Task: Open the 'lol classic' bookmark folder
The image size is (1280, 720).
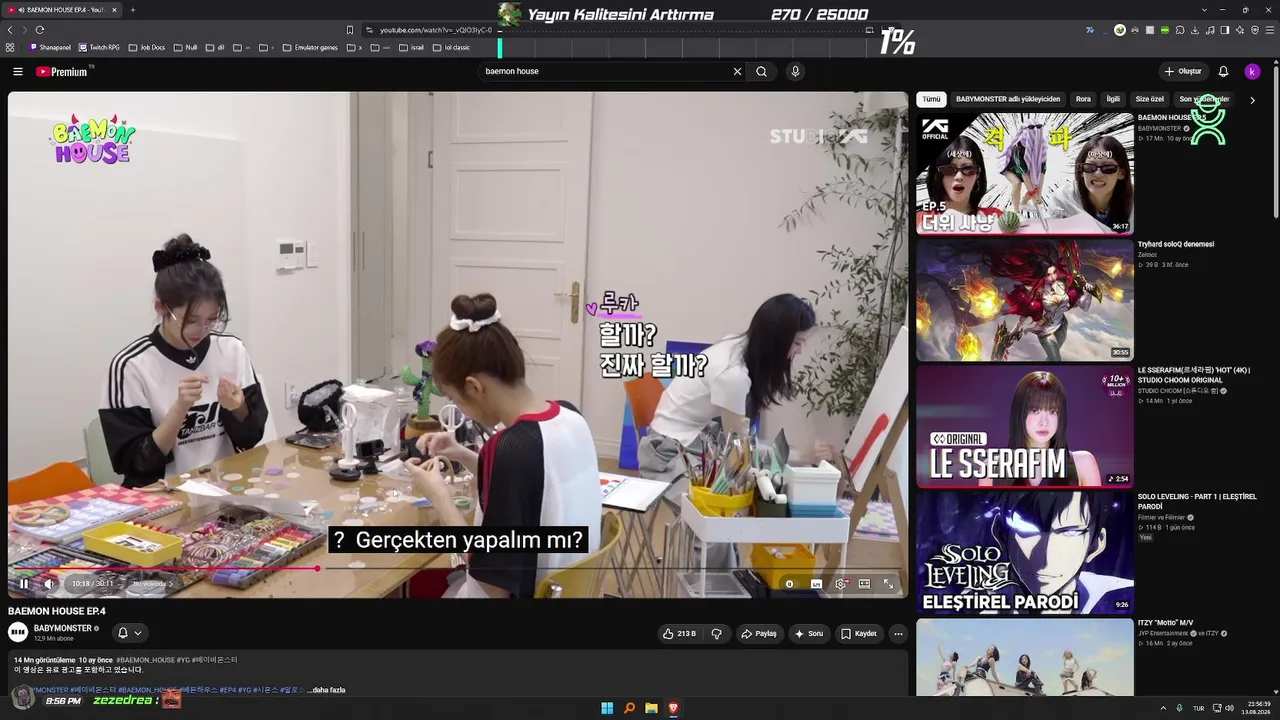Action: [451, 47]
